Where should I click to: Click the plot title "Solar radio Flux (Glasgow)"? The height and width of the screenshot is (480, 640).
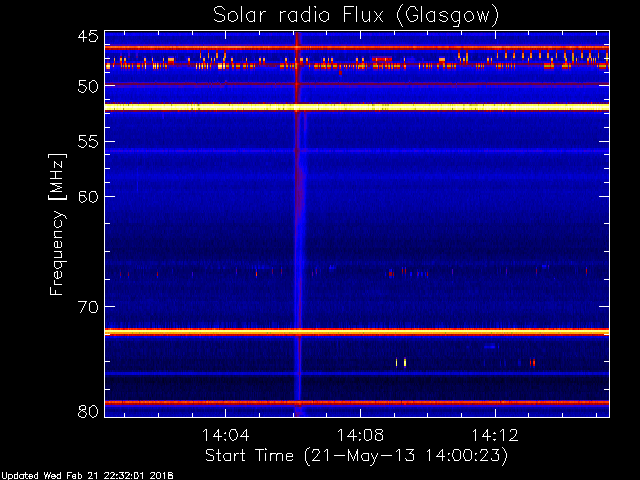tap(356, 16)
